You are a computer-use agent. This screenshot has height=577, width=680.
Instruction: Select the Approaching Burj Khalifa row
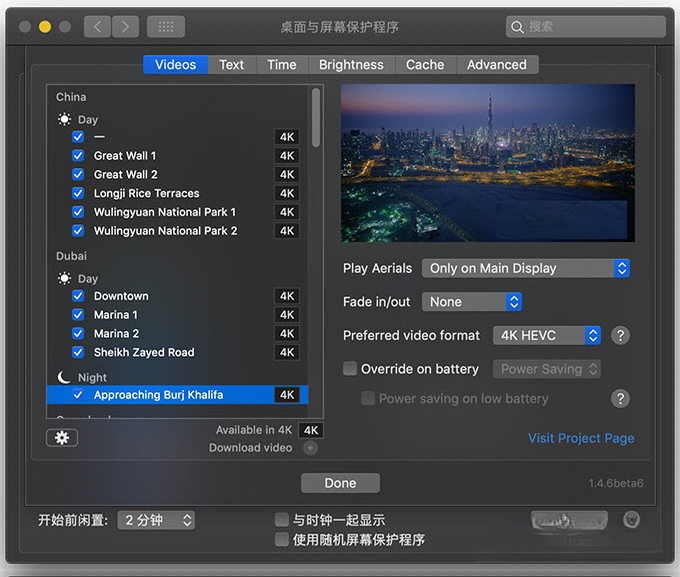coord(177,395)
